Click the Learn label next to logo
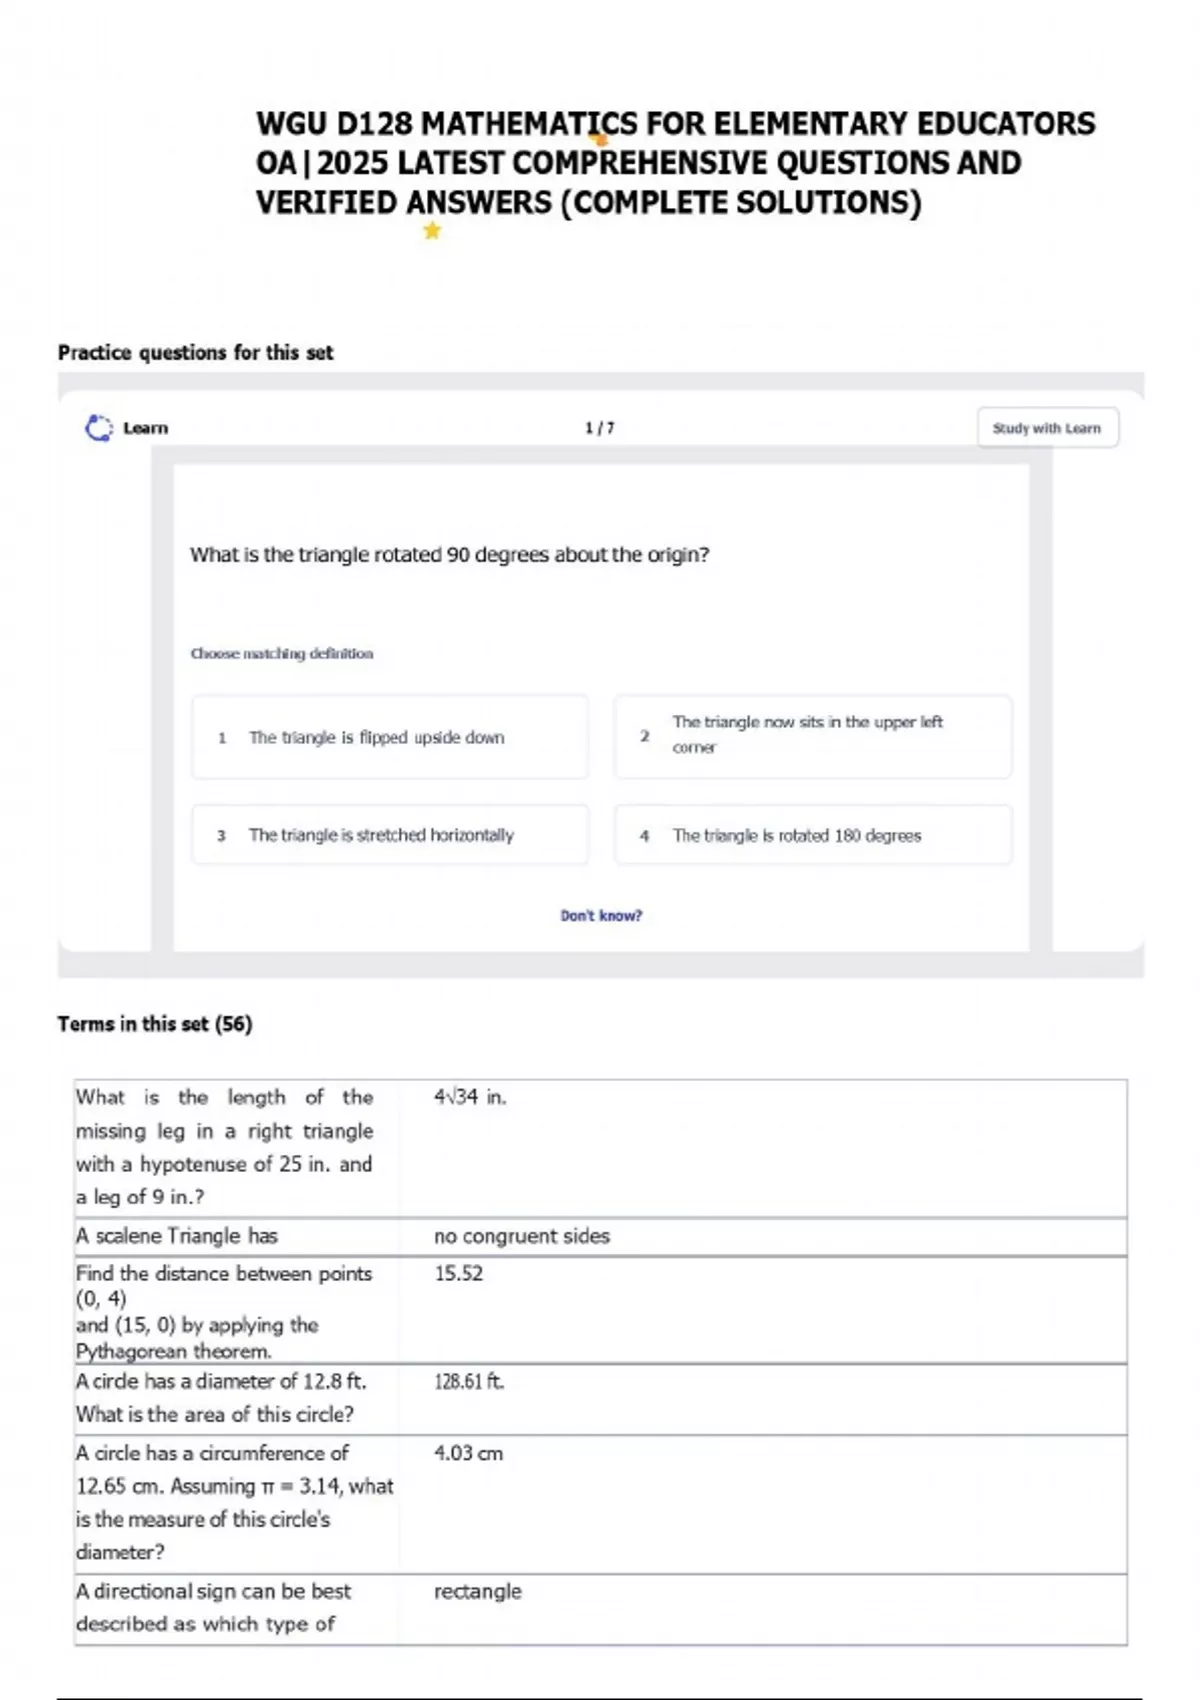Viewport: 1200px width, 1700px height. coord(146,428)
